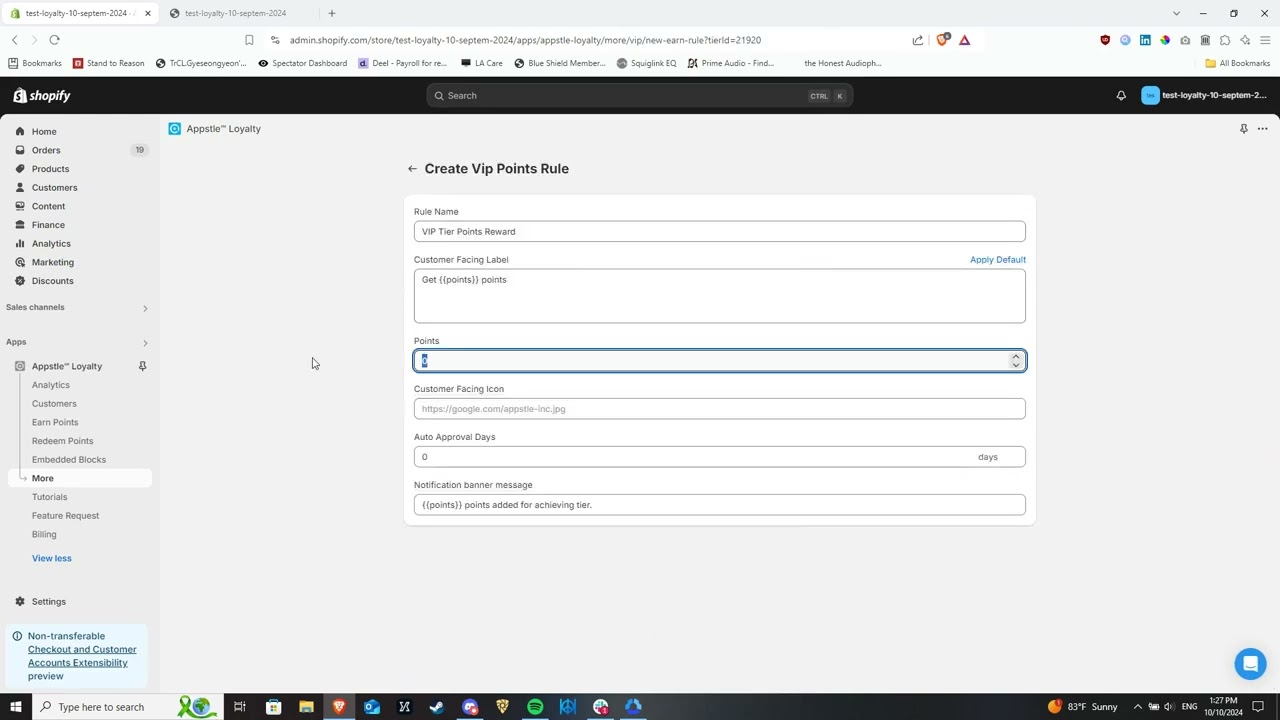Image resolution: width=1280 pixels, height=720 pixels.
Task: Open LA Care bookmark
Action: pyautogui.click(x=482, y=63)
